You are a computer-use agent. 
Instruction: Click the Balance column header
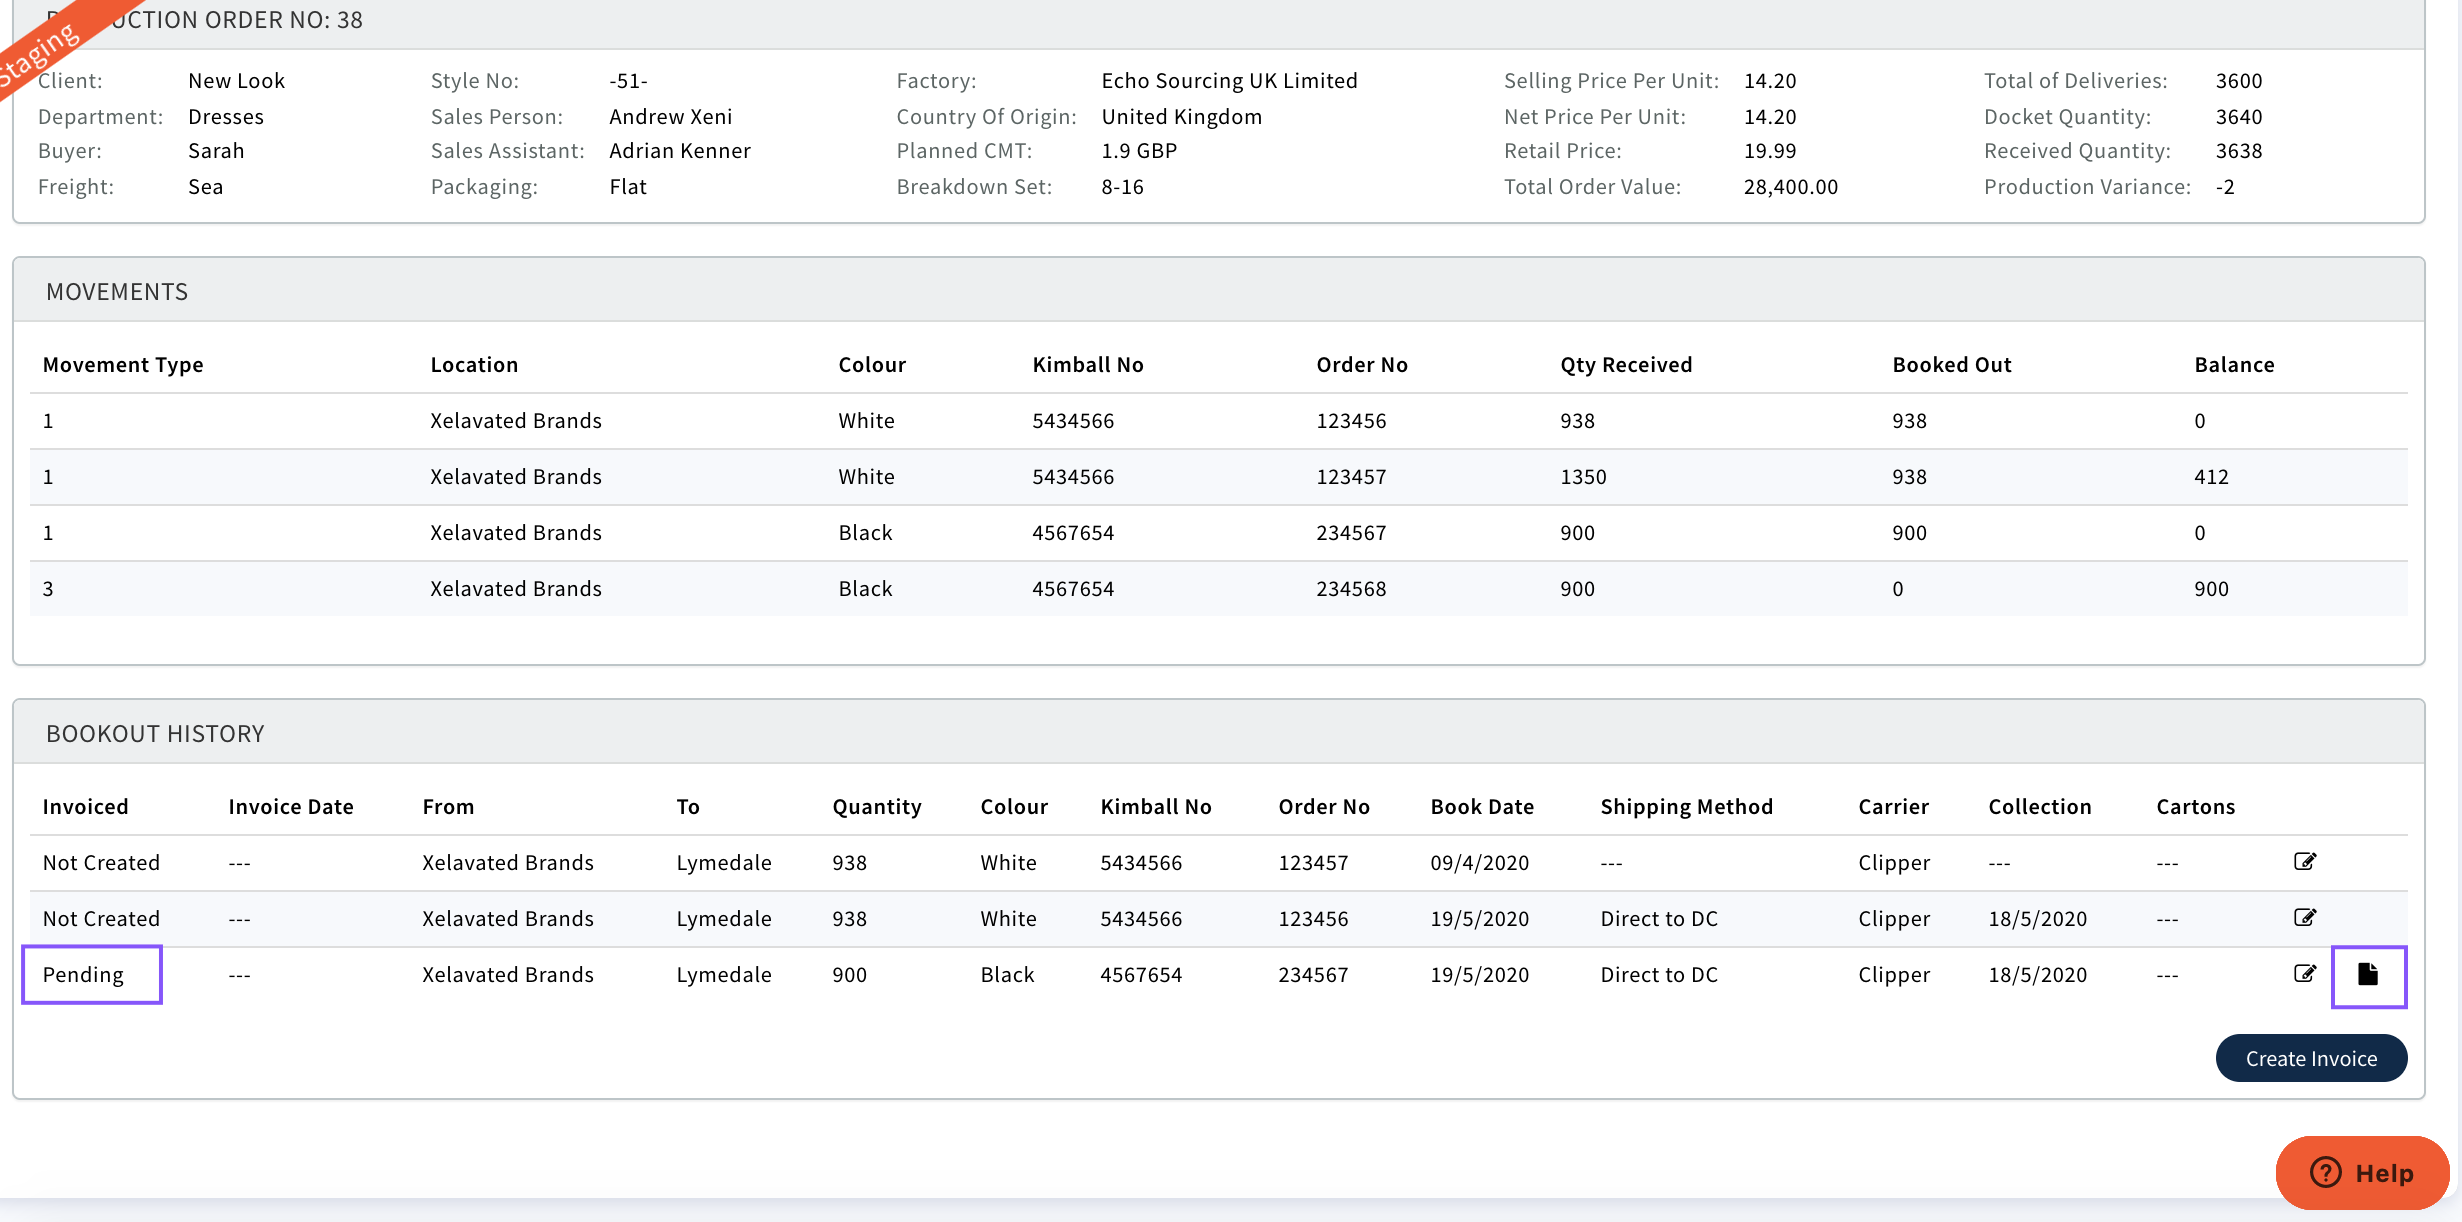coord(2234,365)
